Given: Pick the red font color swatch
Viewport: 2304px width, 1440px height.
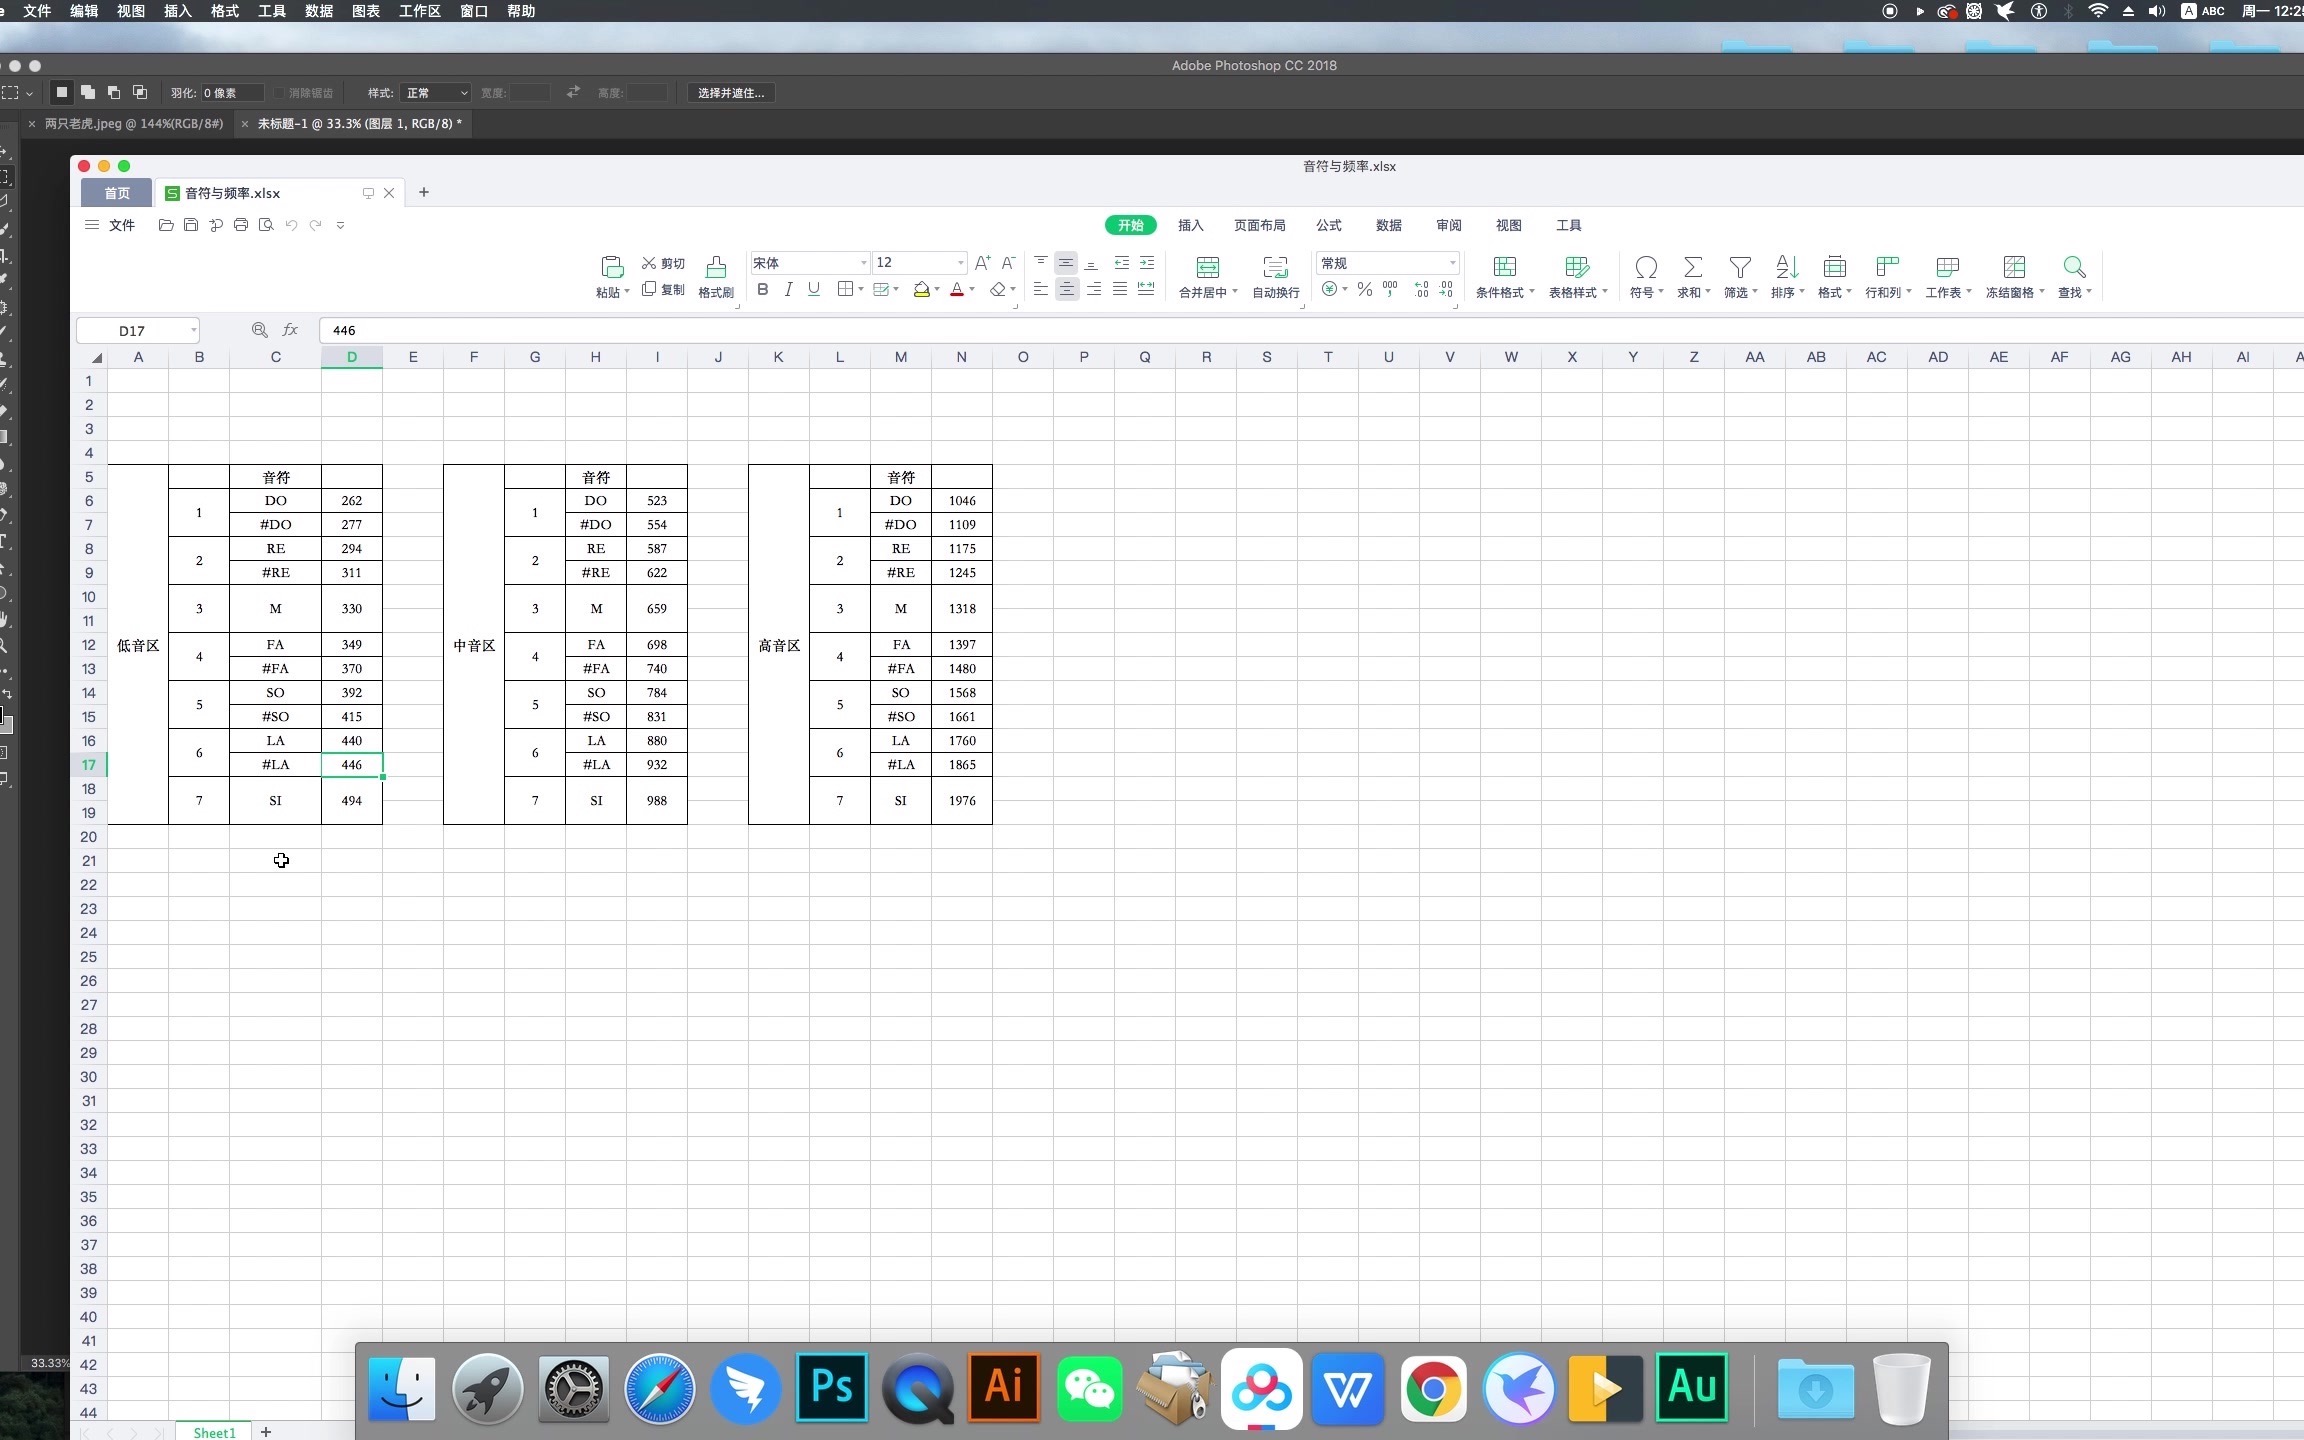Looking at the screenshot, I should (957, 289).
